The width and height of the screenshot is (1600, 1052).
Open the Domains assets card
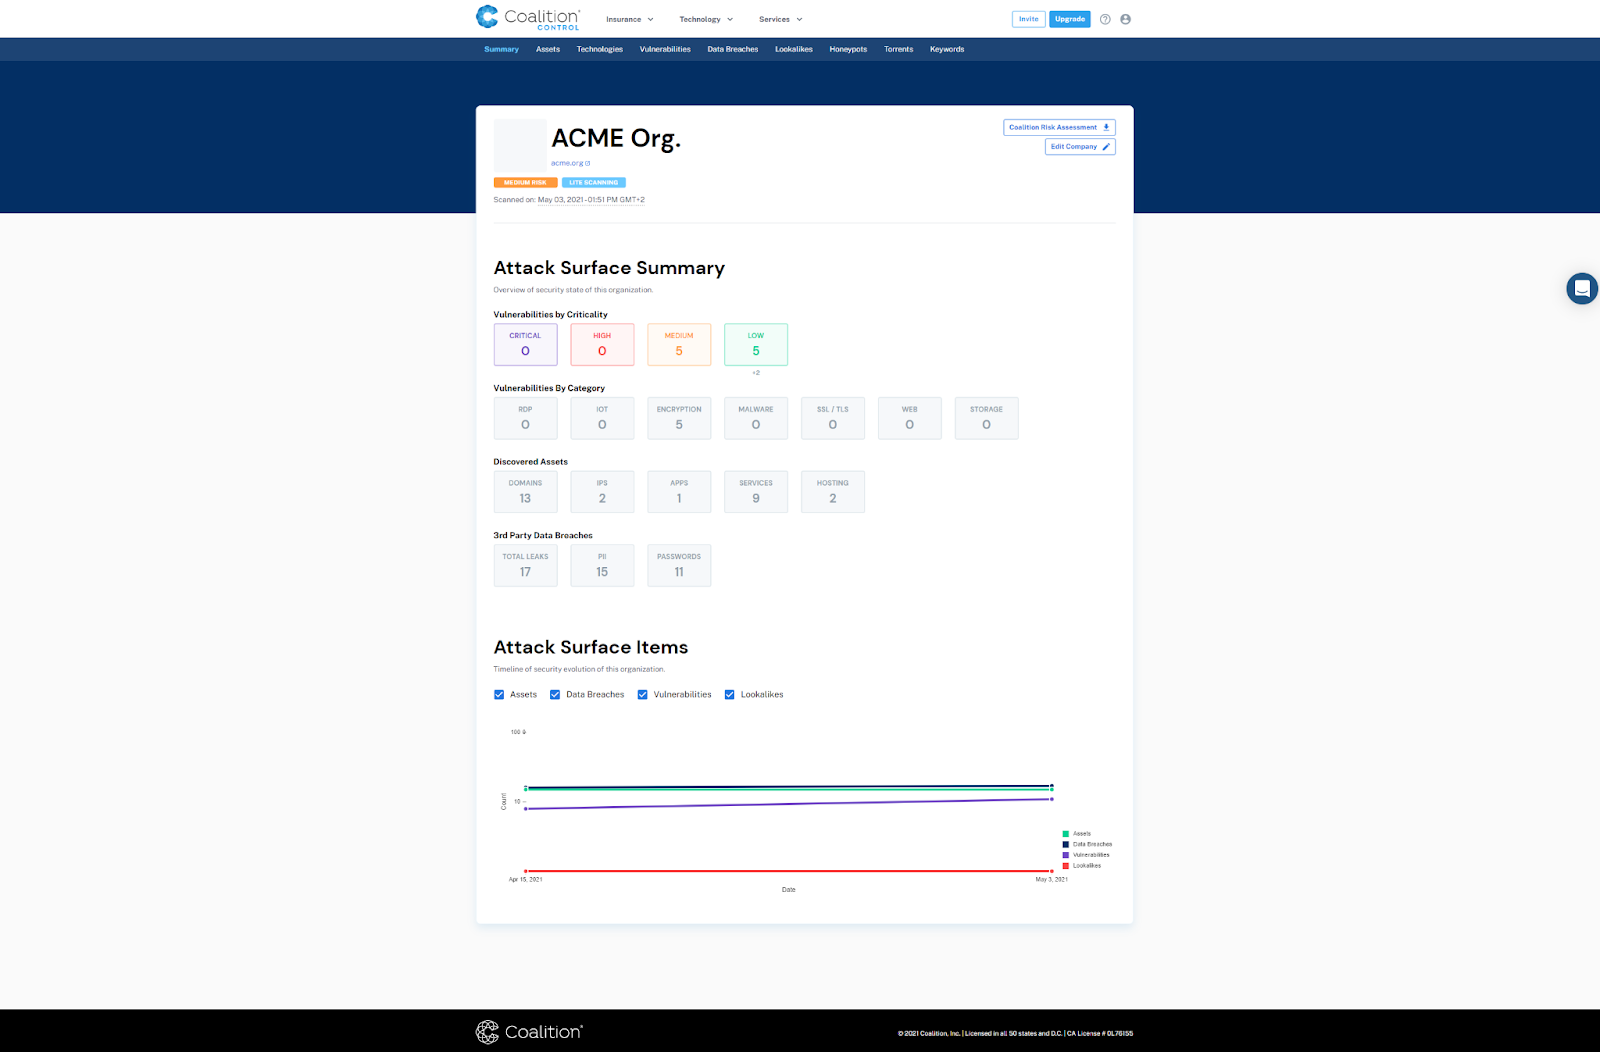pos(525,492)
